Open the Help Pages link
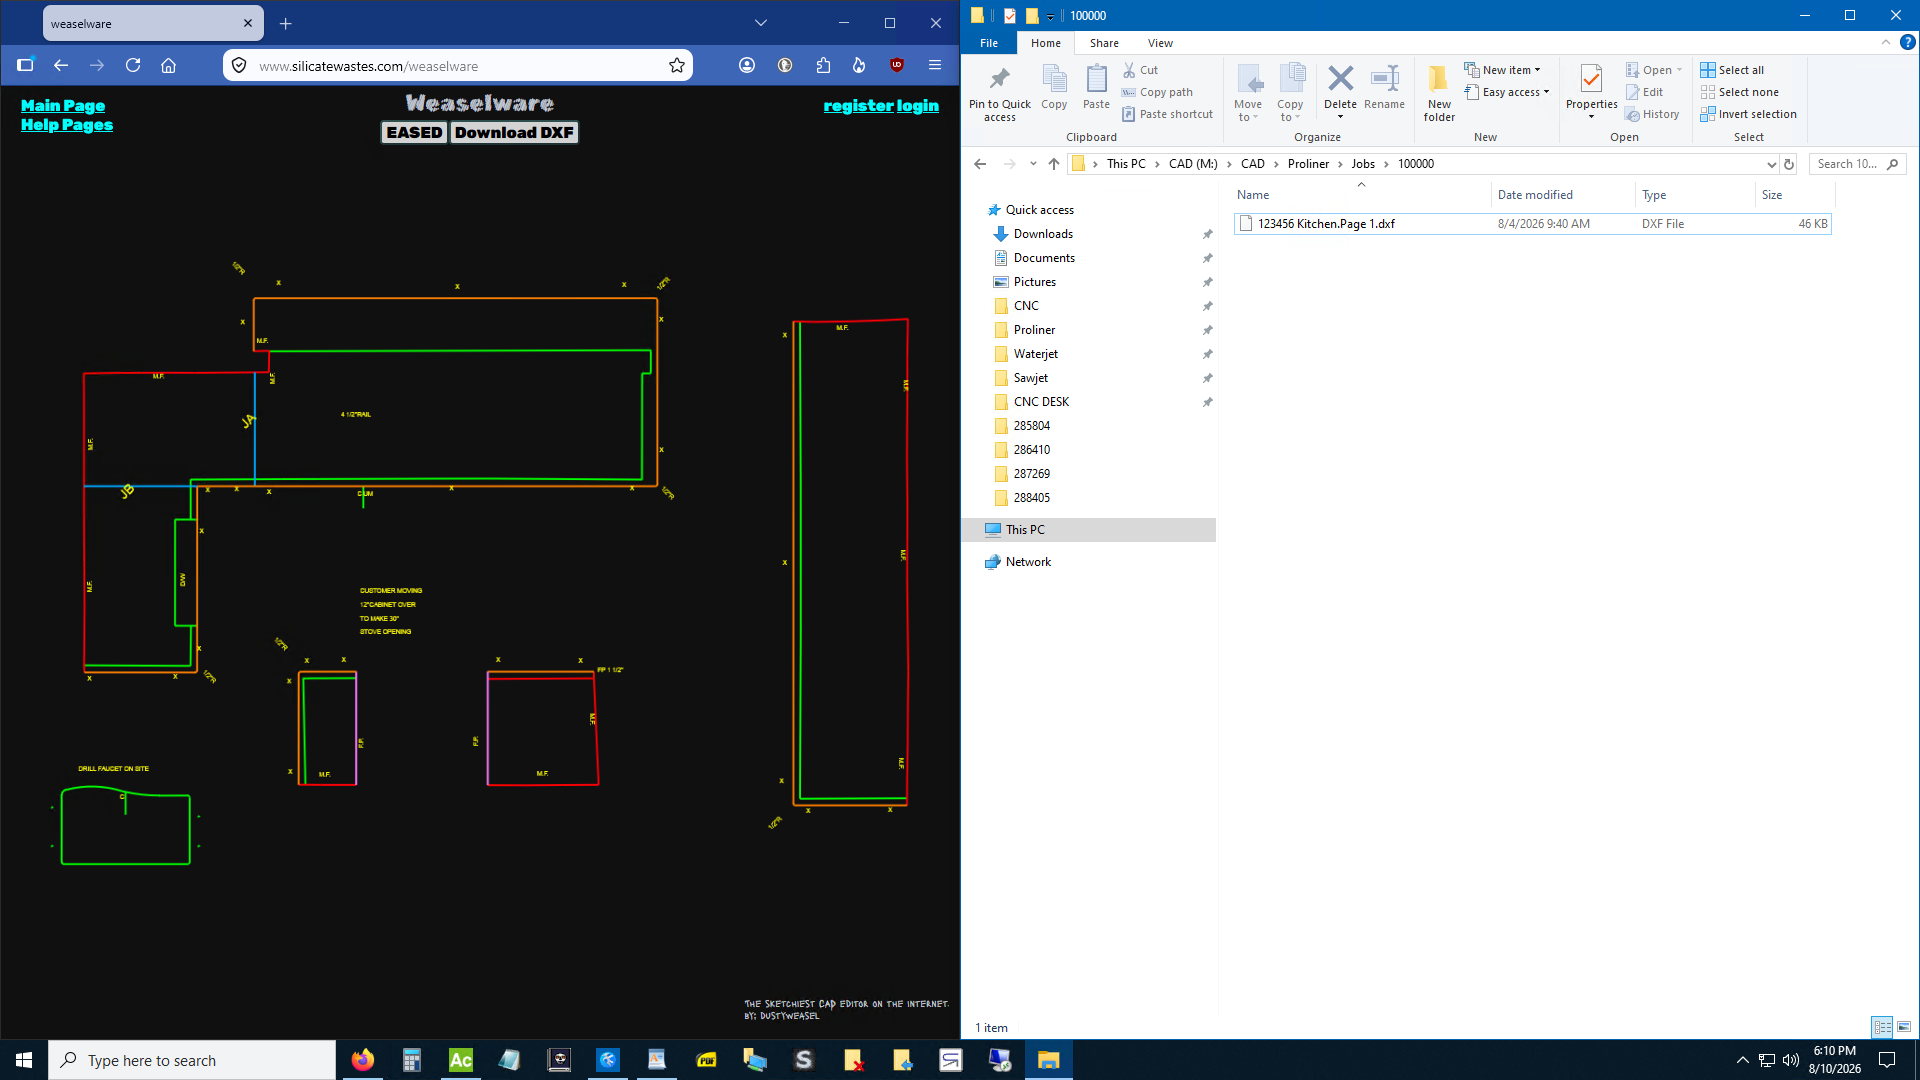The height and width of the screenshot is (1080, 1920). pyautogui.click(x=67, y=125)
